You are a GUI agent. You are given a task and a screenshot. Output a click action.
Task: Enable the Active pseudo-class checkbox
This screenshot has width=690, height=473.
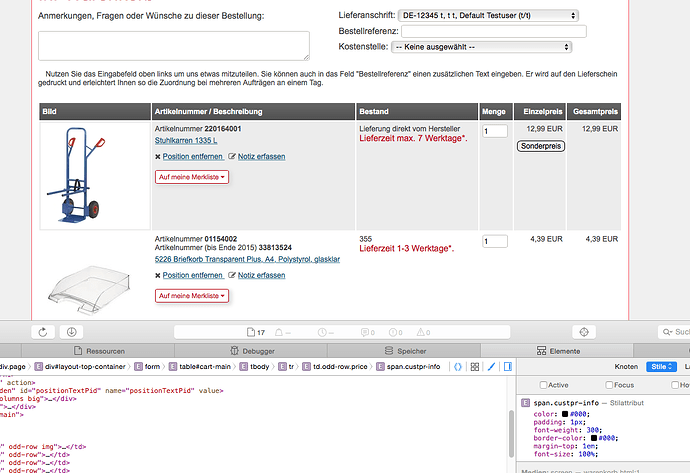point(543,385)
